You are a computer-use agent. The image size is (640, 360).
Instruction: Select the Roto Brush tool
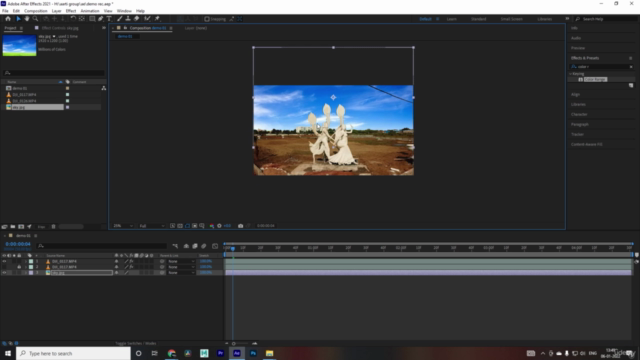(x=147, y=19)
